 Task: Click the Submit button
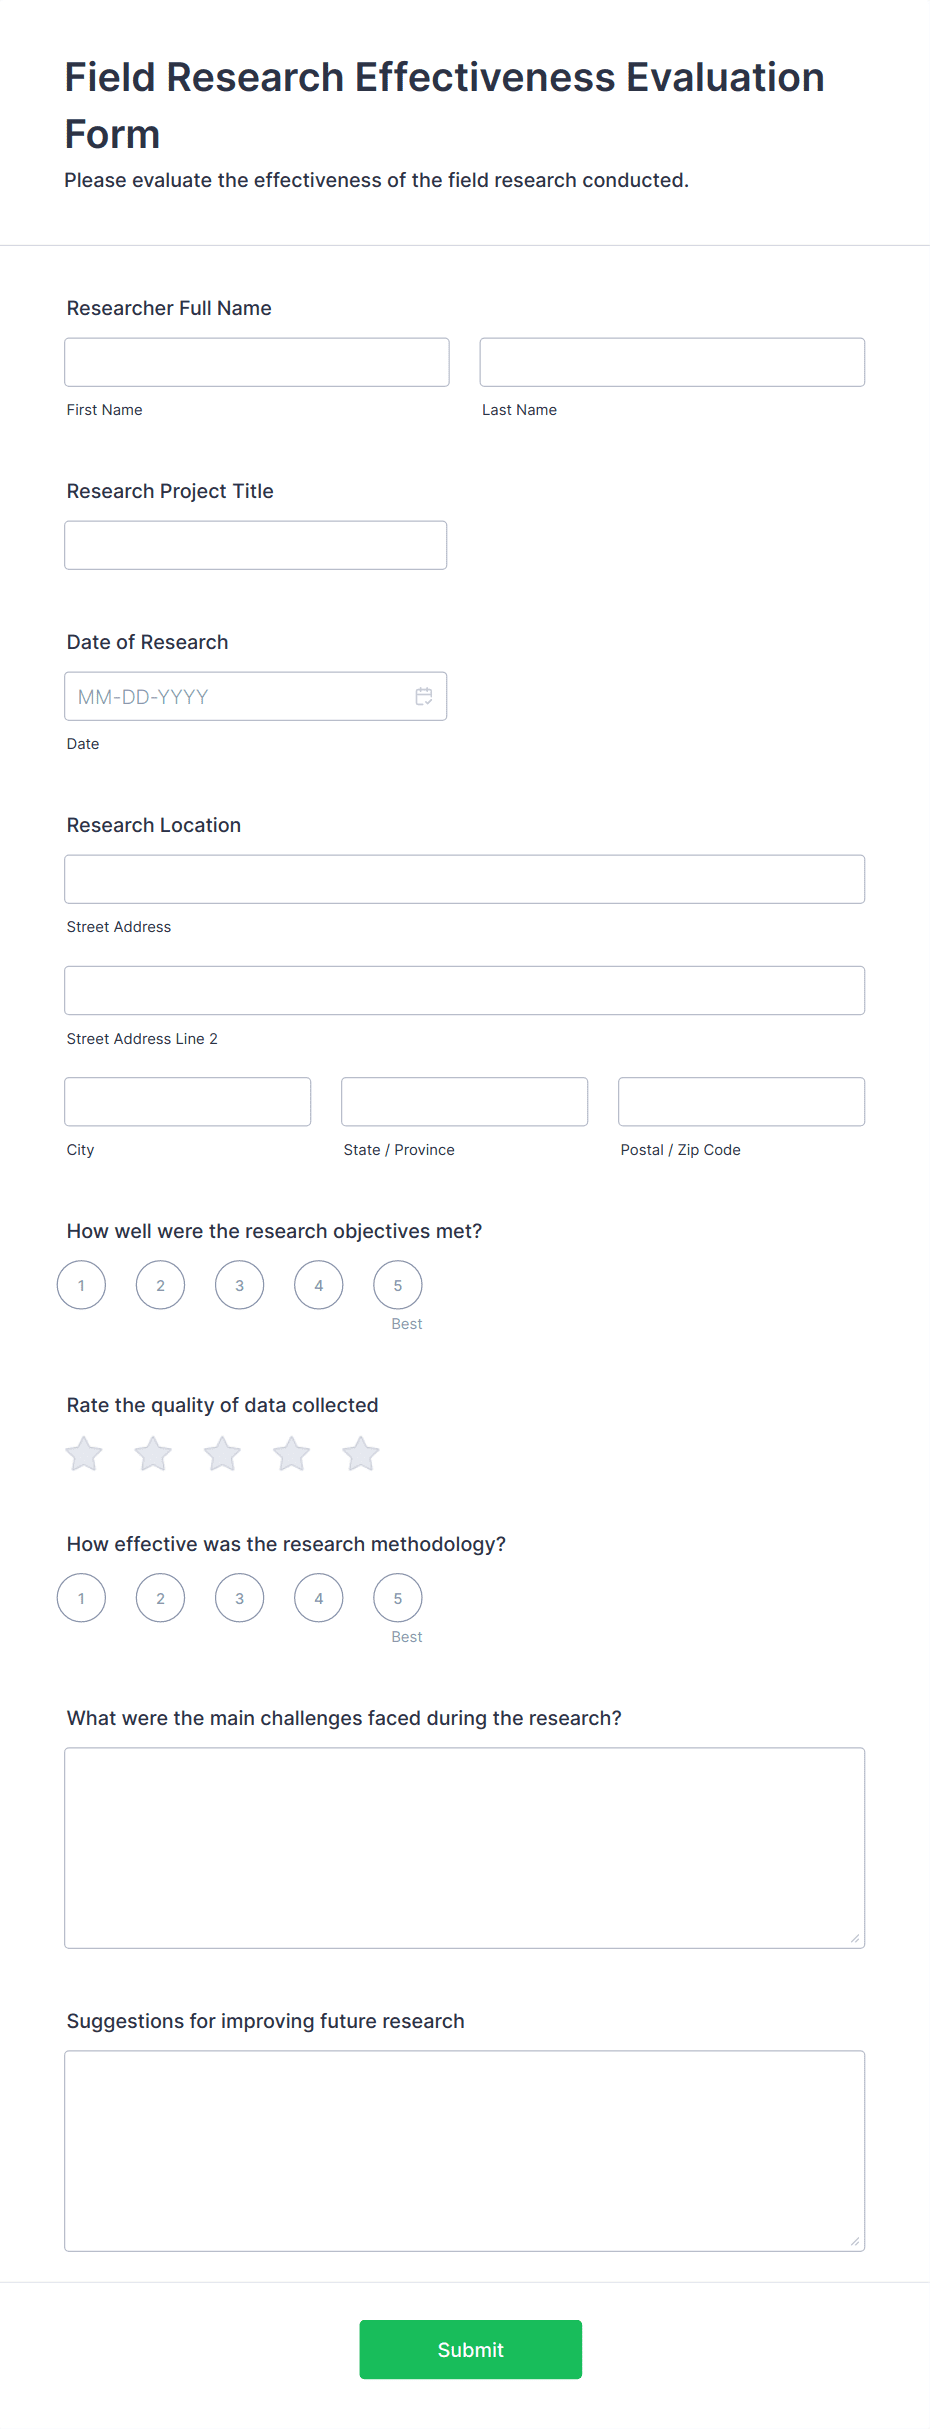(x=471, y=2349)
